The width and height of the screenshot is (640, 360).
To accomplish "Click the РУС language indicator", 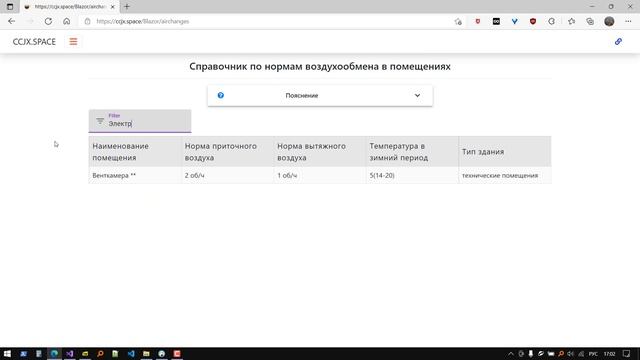I will [593, 354].
